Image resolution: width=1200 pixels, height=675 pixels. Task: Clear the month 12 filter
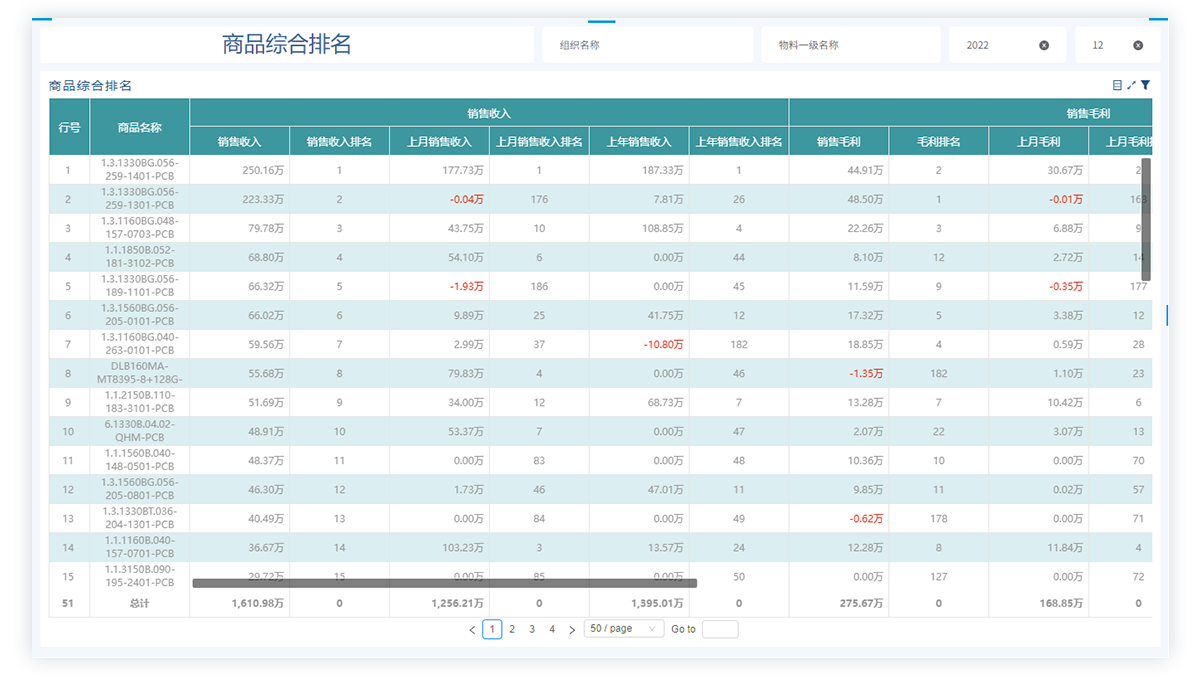pyautogui.click(x=1138, y=45)
